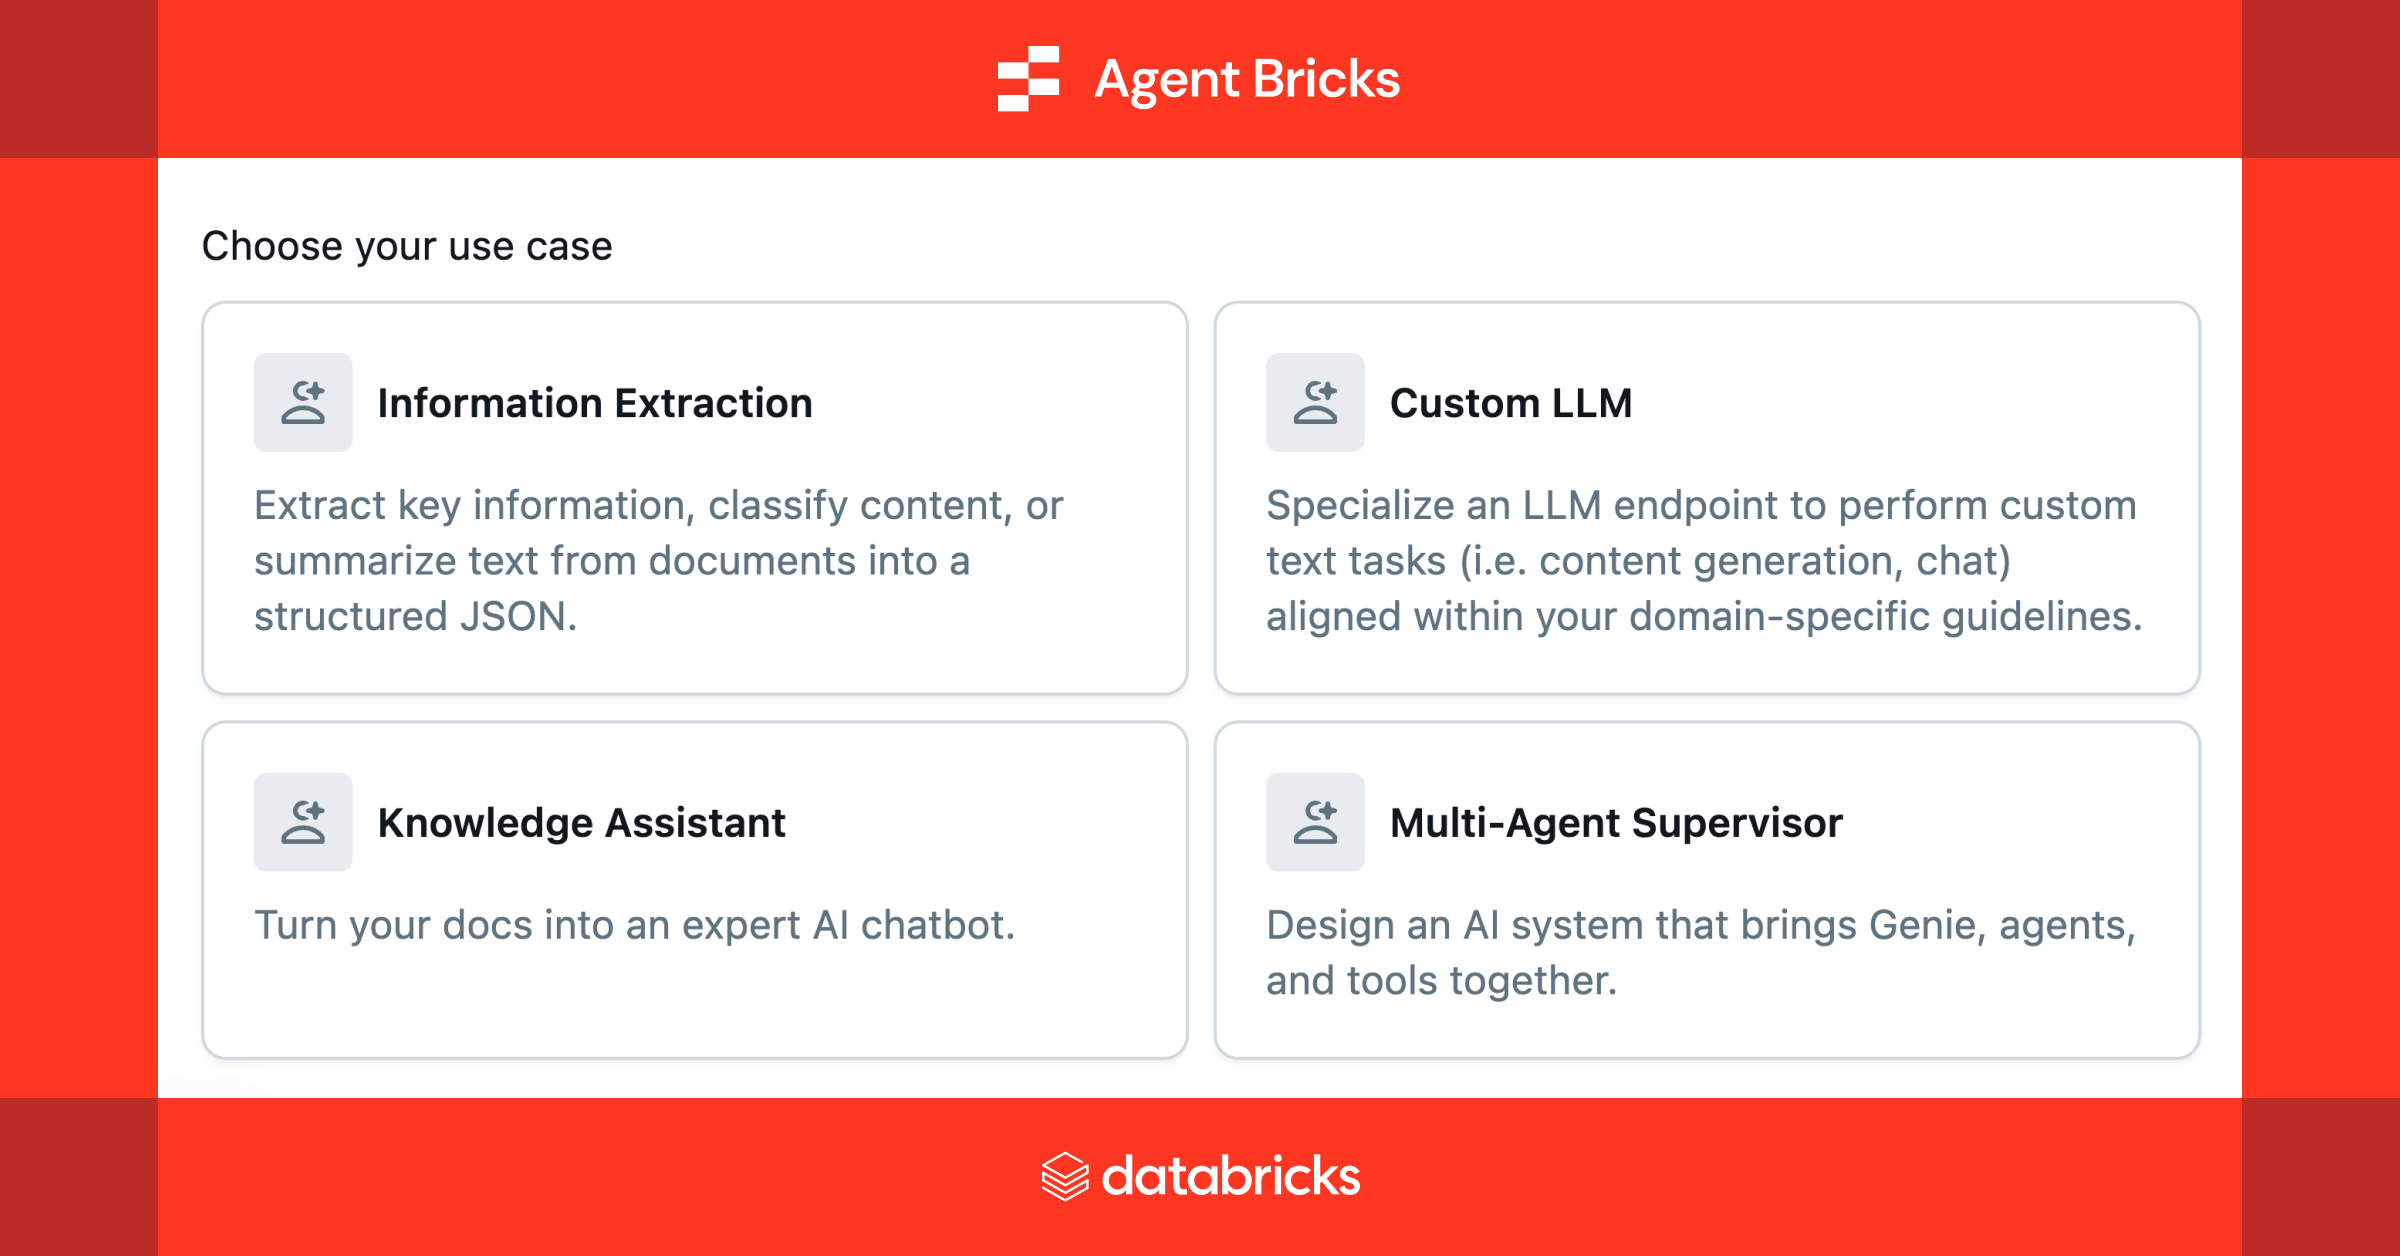Choose the Multi-Agent Supervisor title
The image size is (2400, 1256).
[x=1615, y=823]
